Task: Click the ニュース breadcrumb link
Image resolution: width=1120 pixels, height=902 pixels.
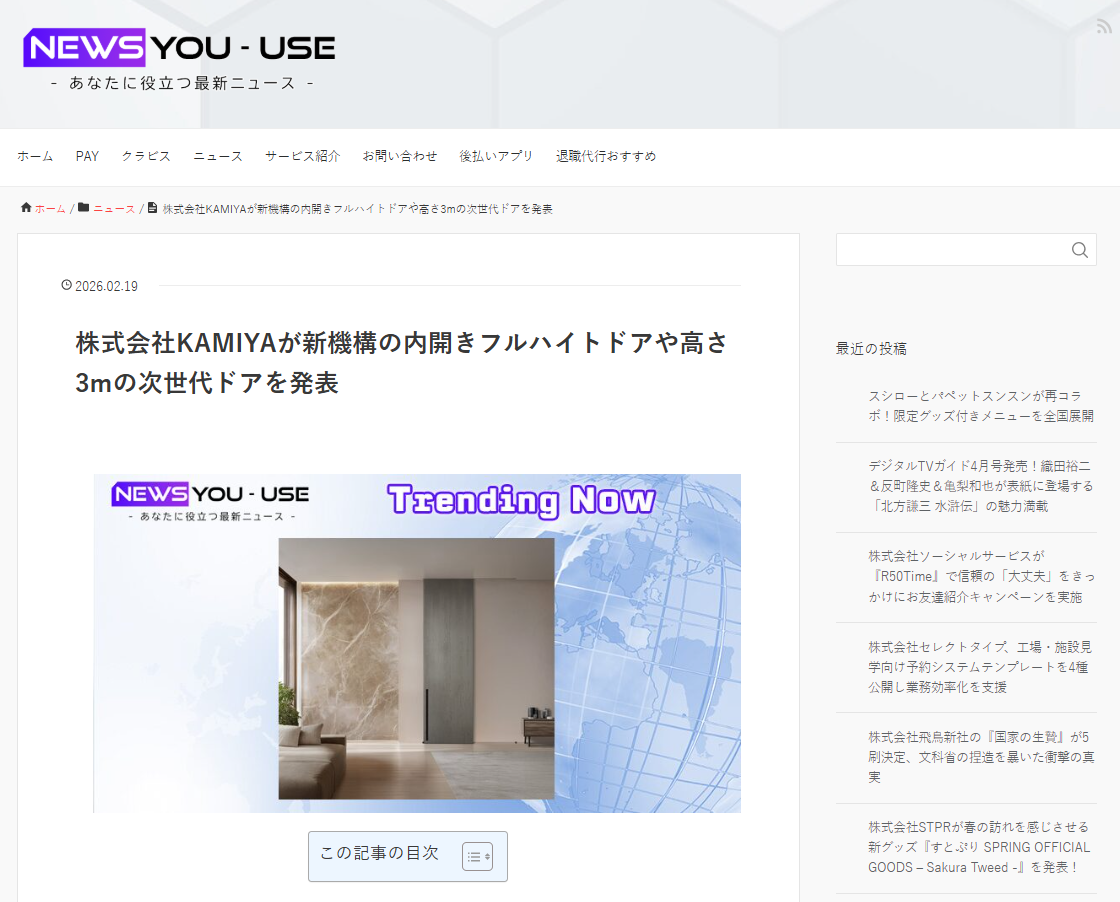Action: pyautogui.click(x=114, y=209)
